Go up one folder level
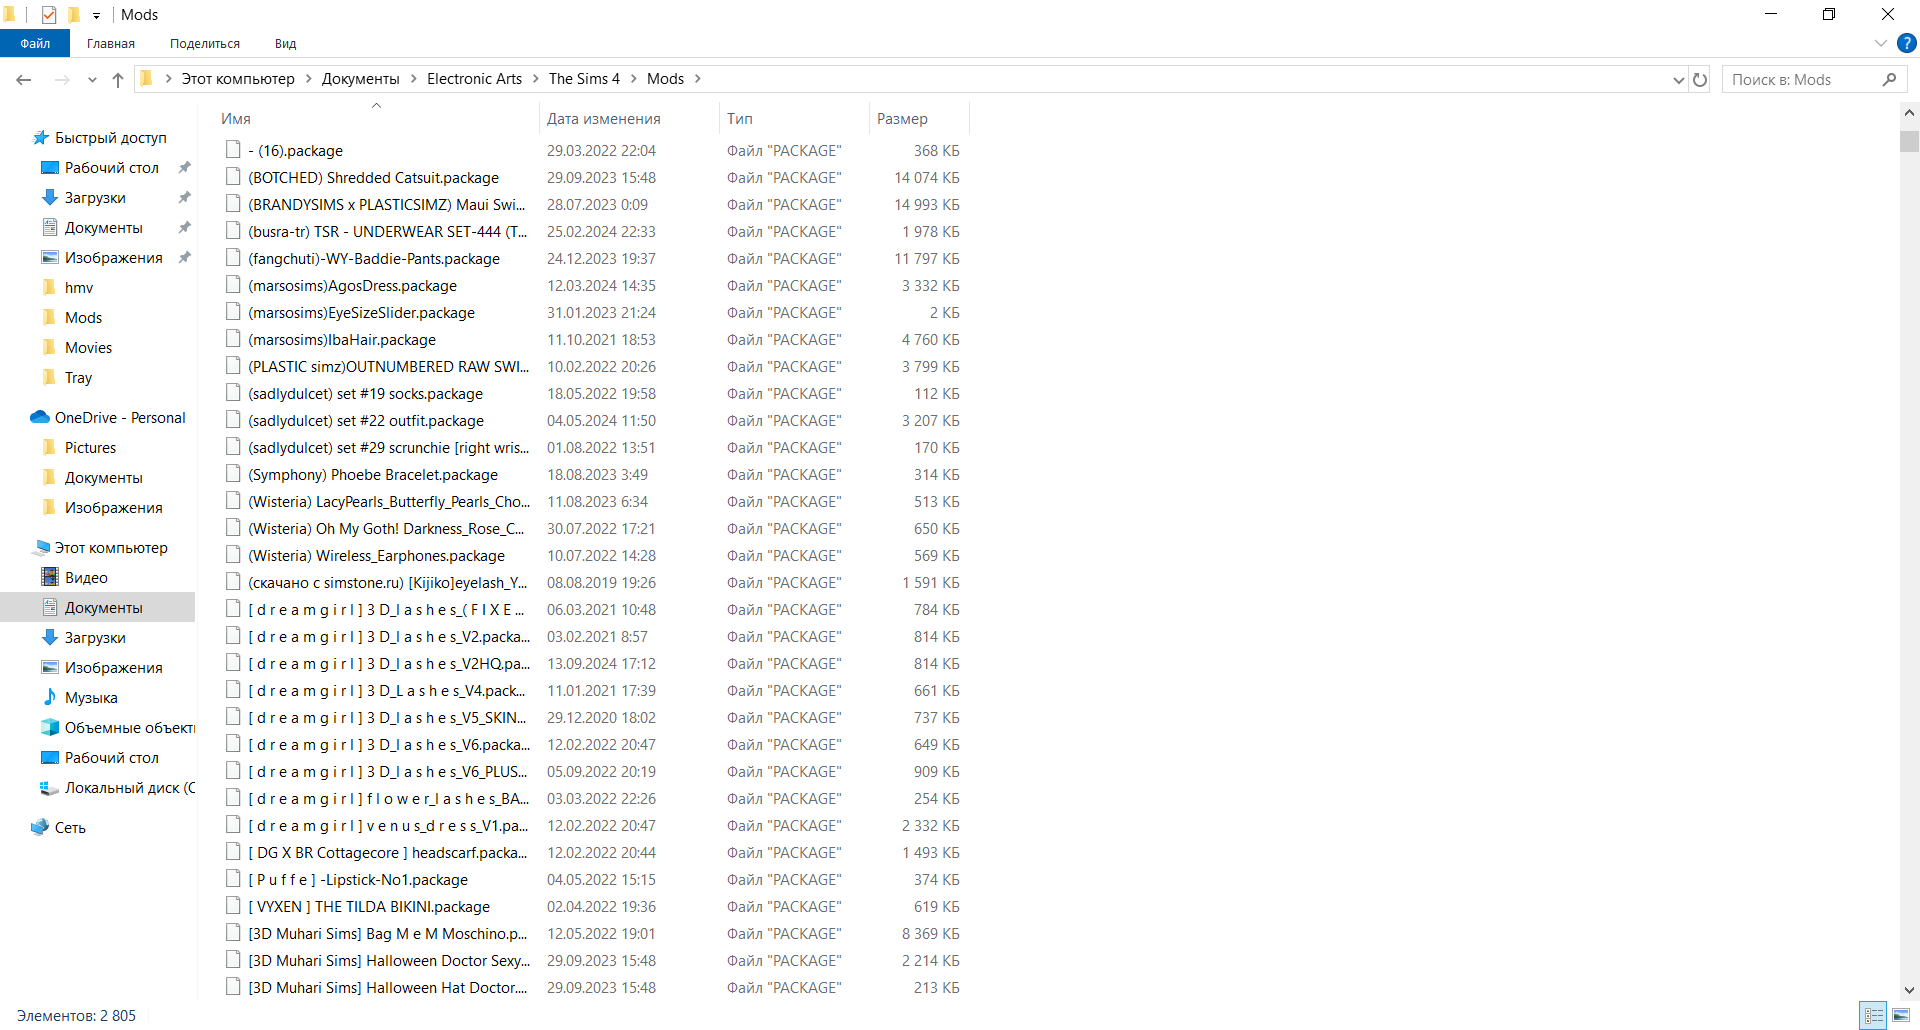1920x1030 pixels. [x=118, y=80]
